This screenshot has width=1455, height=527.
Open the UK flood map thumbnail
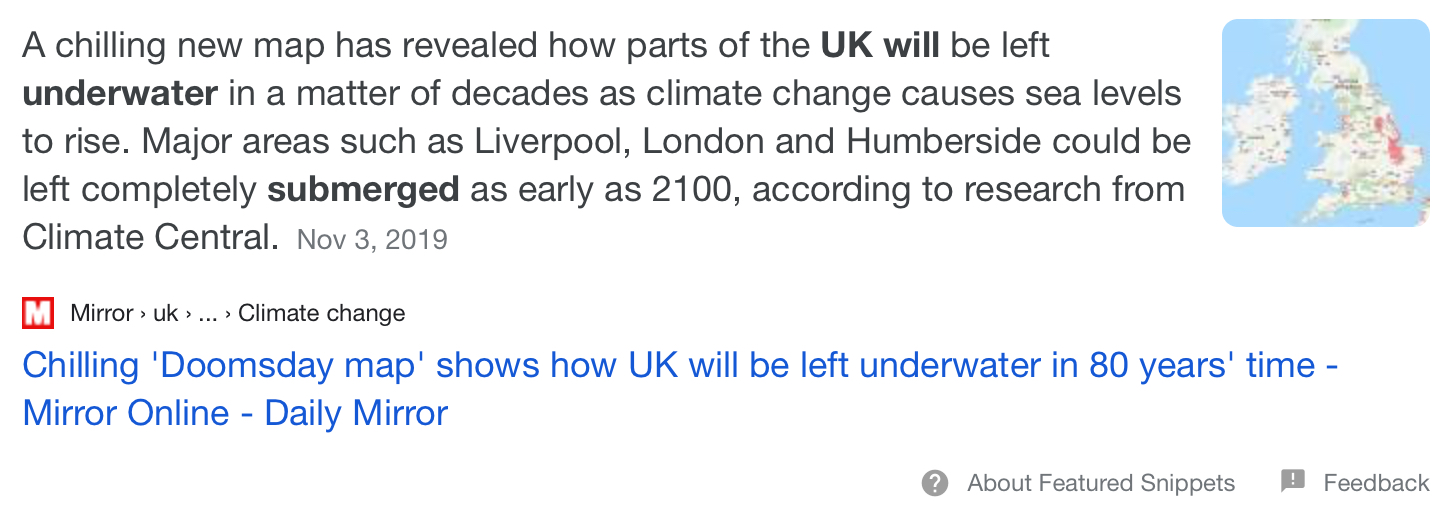pos(1325,123)
